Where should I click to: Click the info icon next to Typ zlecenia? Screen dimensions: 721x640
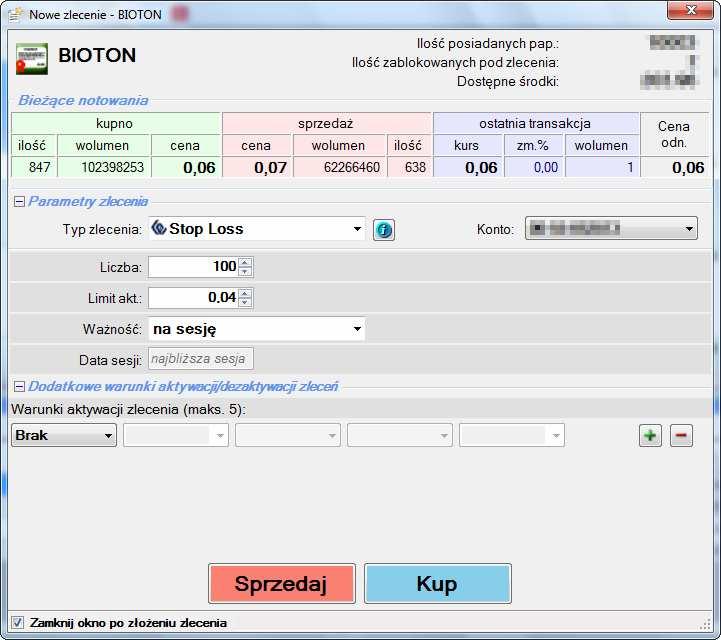click(x=383, y=229)
